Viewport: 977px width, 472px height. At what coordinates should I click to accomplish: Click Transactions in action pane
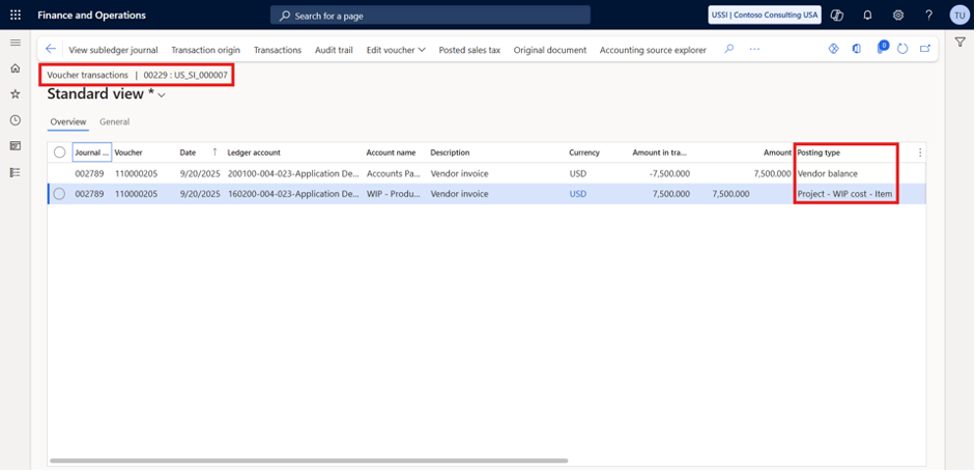(277, 50)
